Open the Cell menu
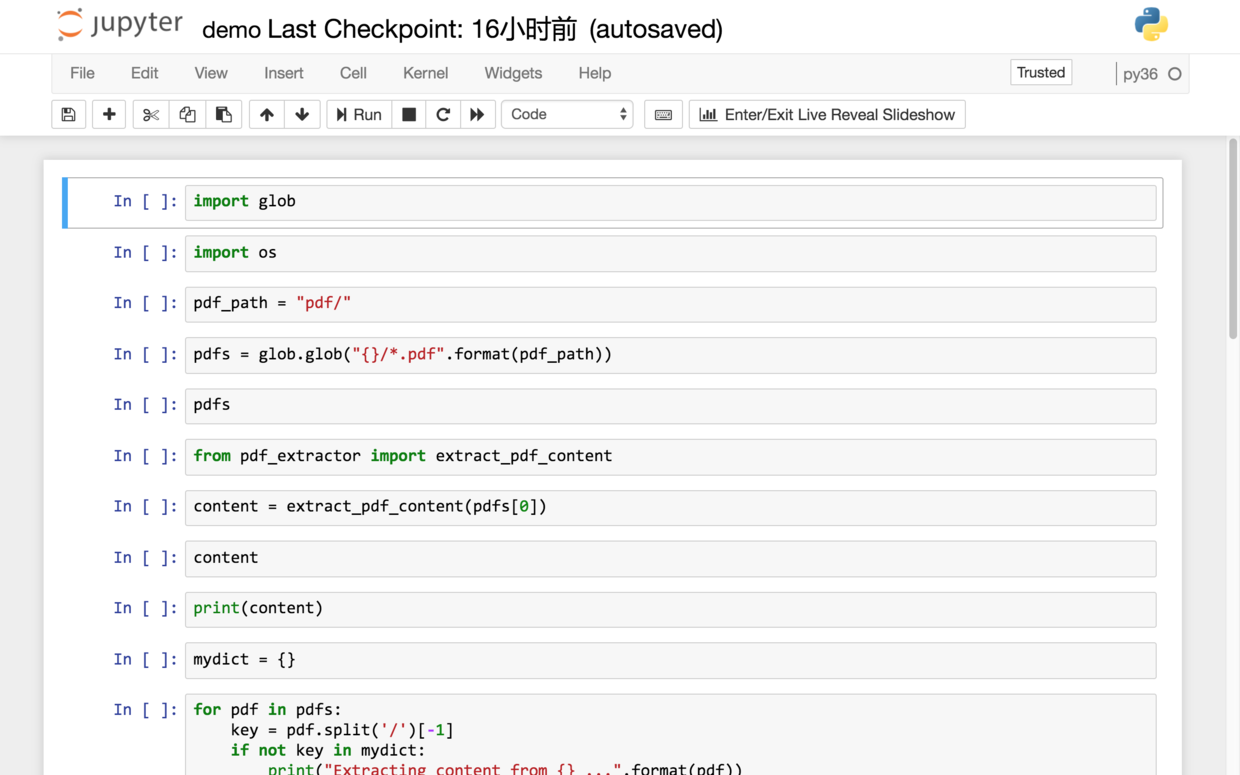Screen dimensions: 1240x775 click(353, 73)
